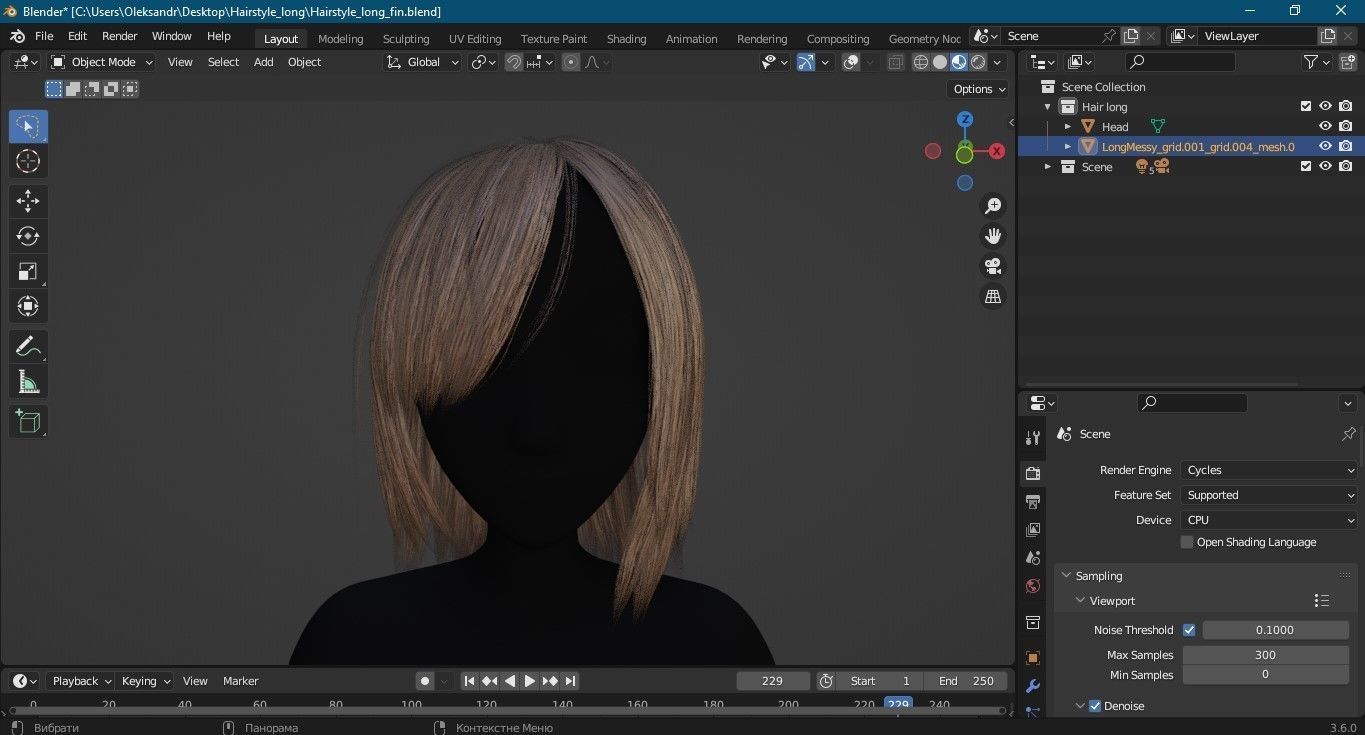Activate the Annotate pencil tool
Screen dimensions: 1365x735
pyautogui.click(x=28, y=347)
